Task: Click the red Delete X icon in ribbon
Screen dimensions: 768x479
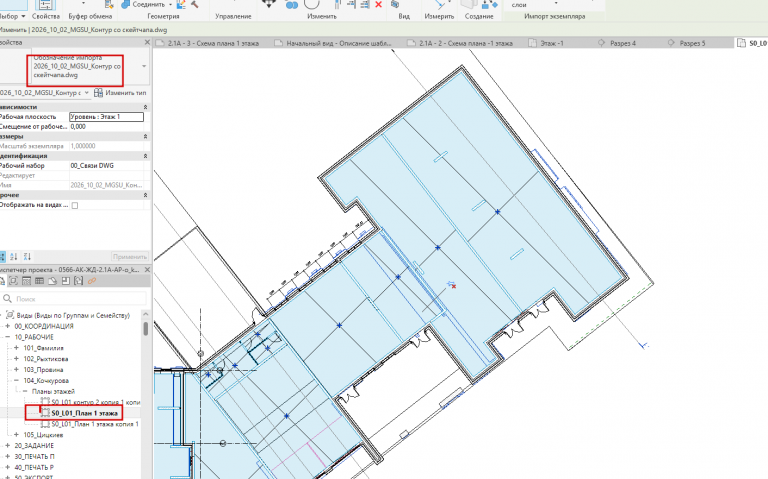Action: [x=378, y=4]
